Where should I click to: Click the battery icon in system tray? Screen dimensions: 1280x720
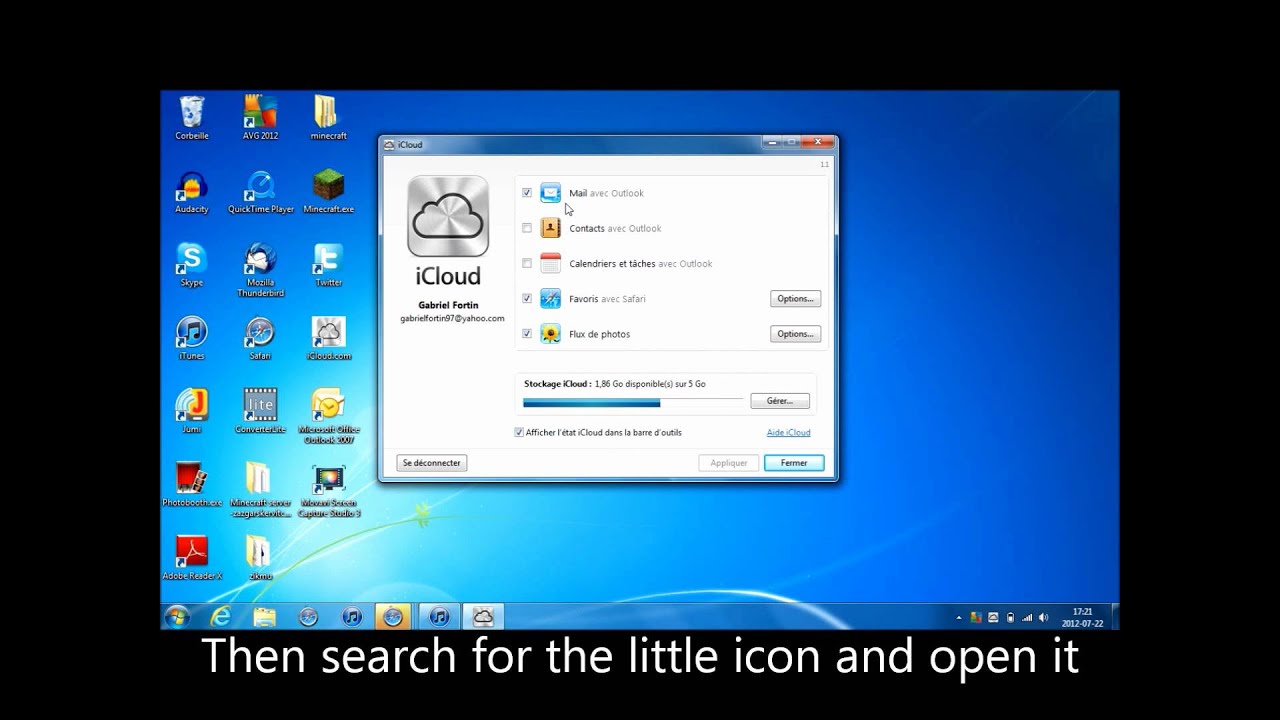[1010, 618]
